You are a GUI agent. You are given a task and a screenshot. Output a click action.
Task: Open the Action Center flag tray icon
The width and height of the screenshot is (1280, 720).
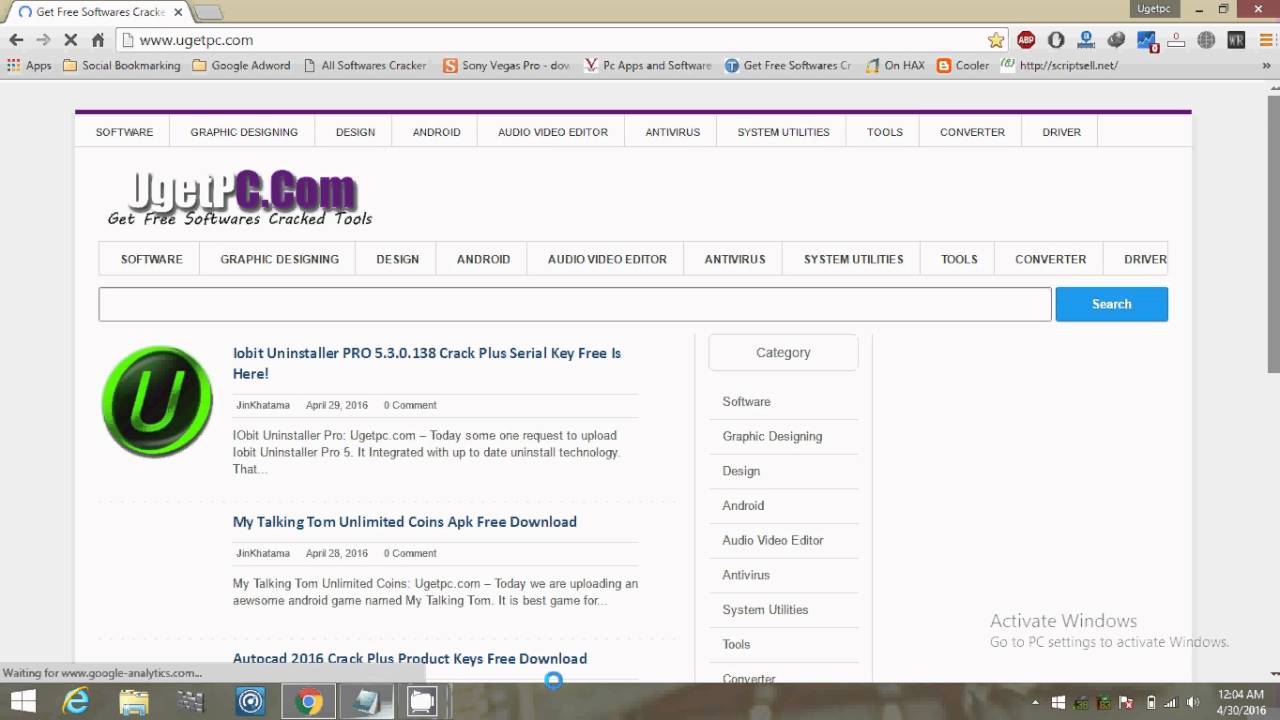click(x=1127, y=702)
